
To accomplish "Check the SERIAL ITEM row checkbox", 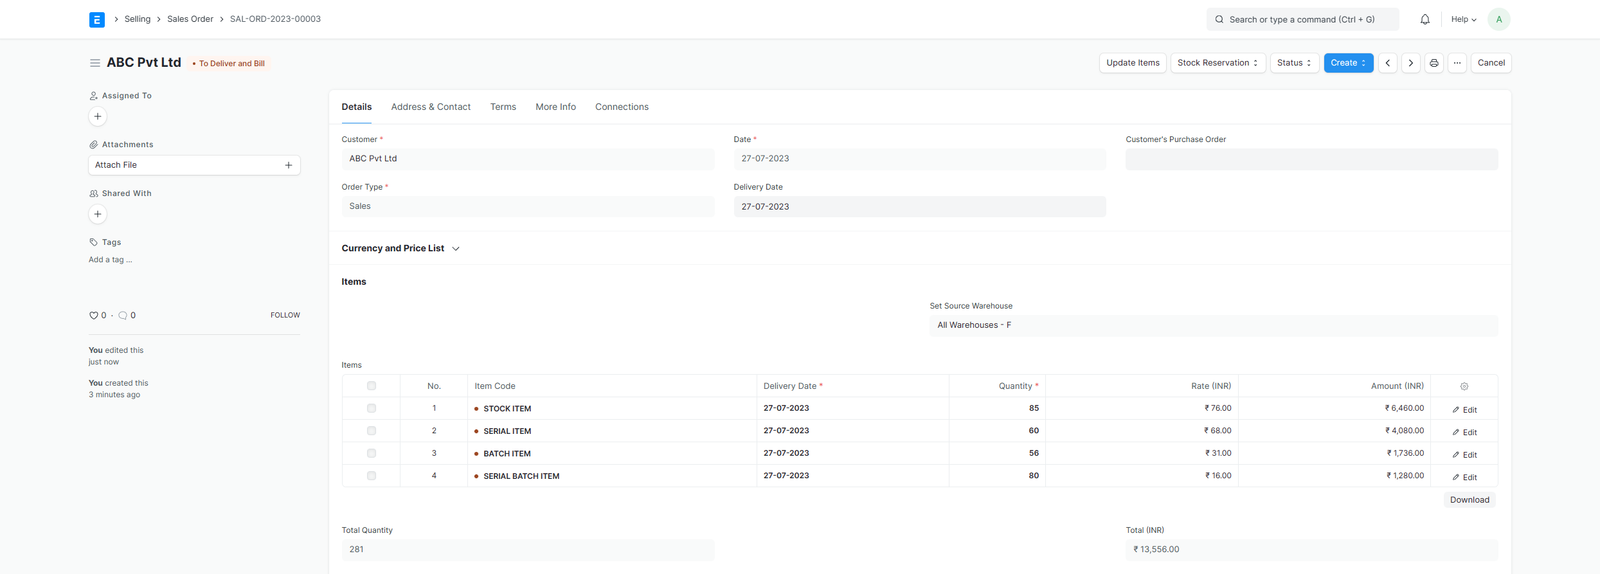I will (x=371, y=431).
